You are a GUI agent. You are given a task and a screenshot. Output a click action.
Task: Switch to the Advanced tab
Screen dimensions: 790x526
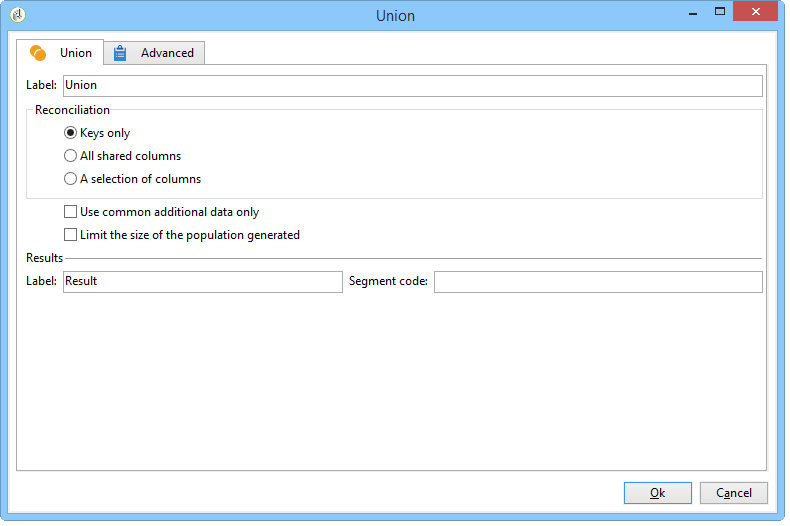point(154,53)
